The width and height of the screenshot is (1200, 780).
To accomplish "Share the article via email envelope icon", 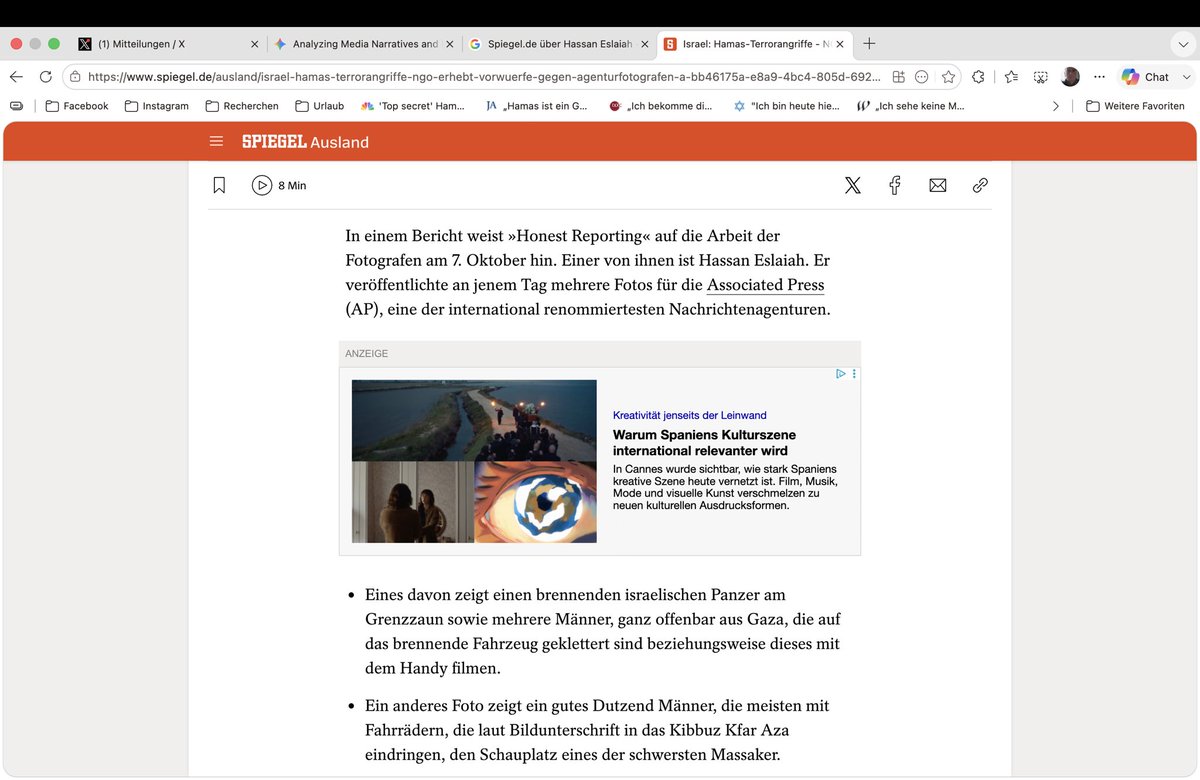I will (x=937, y=185).
